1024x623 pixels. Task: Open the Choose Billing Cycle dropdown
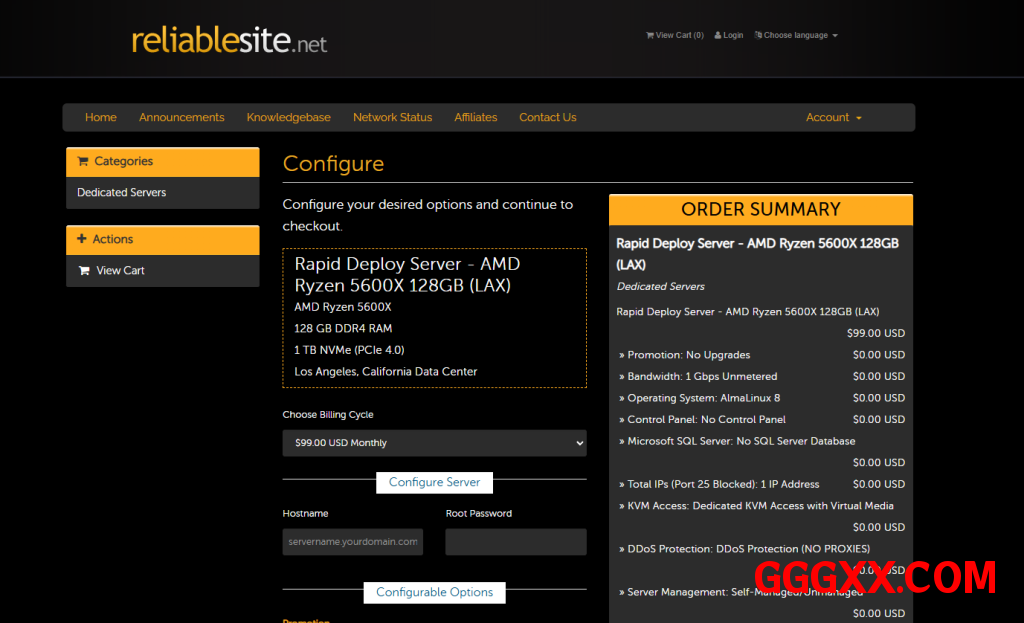click(434, 443)
